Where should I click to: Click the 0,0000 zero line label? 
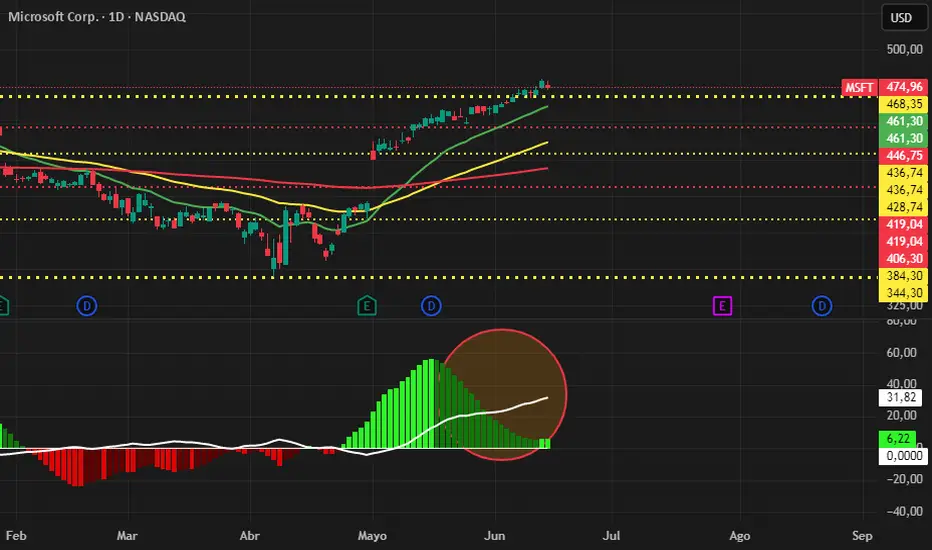pos(903,456)
